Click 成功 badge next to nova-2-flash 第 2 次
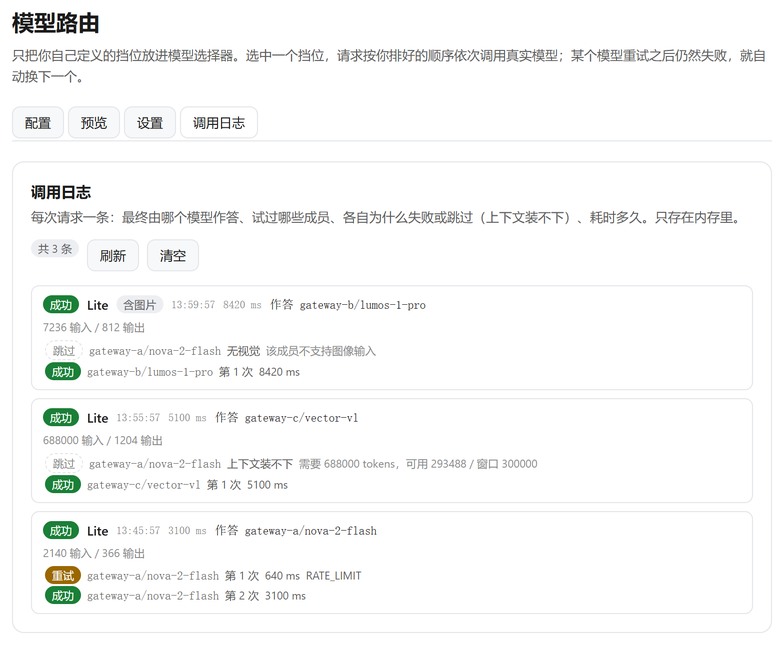This screenshot has width=784, height=645. click(x=63, y=596)
